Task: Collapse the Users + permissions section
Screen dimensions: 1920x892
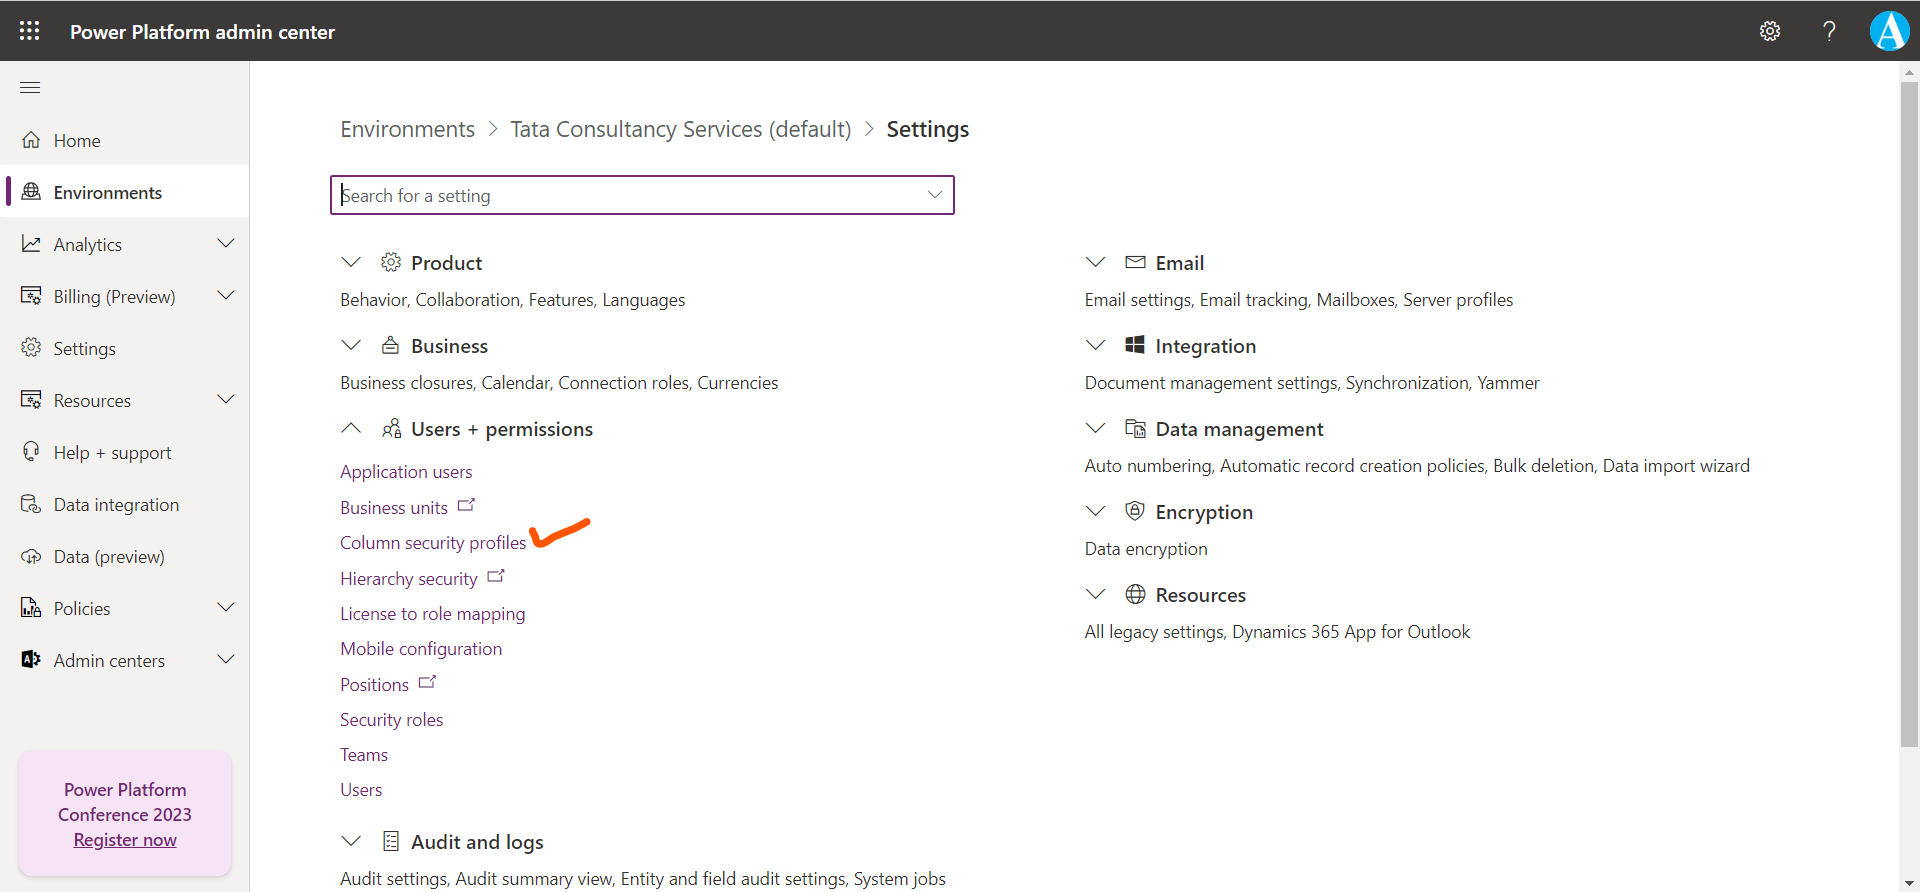Action: 351,429
